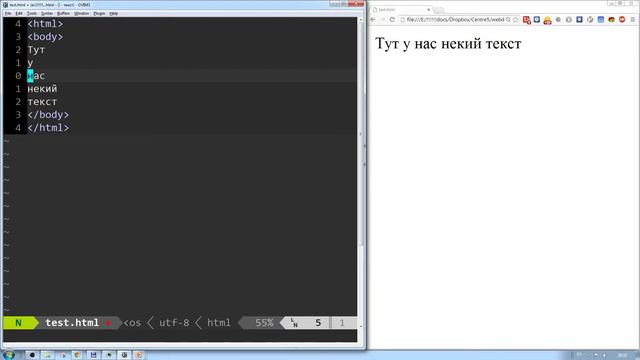The height and width of the screenshot is (360, 640).
Task: Click the light blue square extension icon
Action: click(x=600, y=20)
